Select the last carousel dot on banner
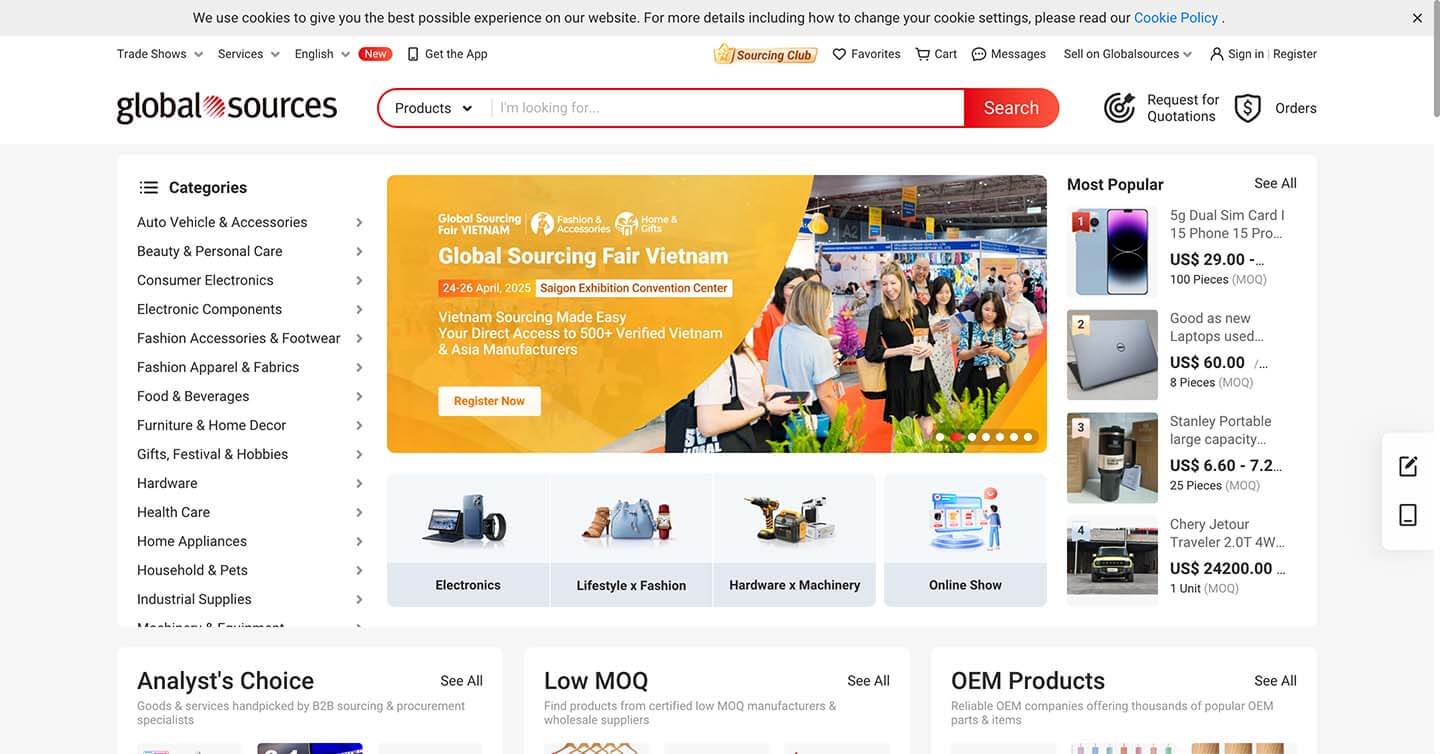Image resolution: width=1440 pixels, height=754 pixels. [1028, 437]
